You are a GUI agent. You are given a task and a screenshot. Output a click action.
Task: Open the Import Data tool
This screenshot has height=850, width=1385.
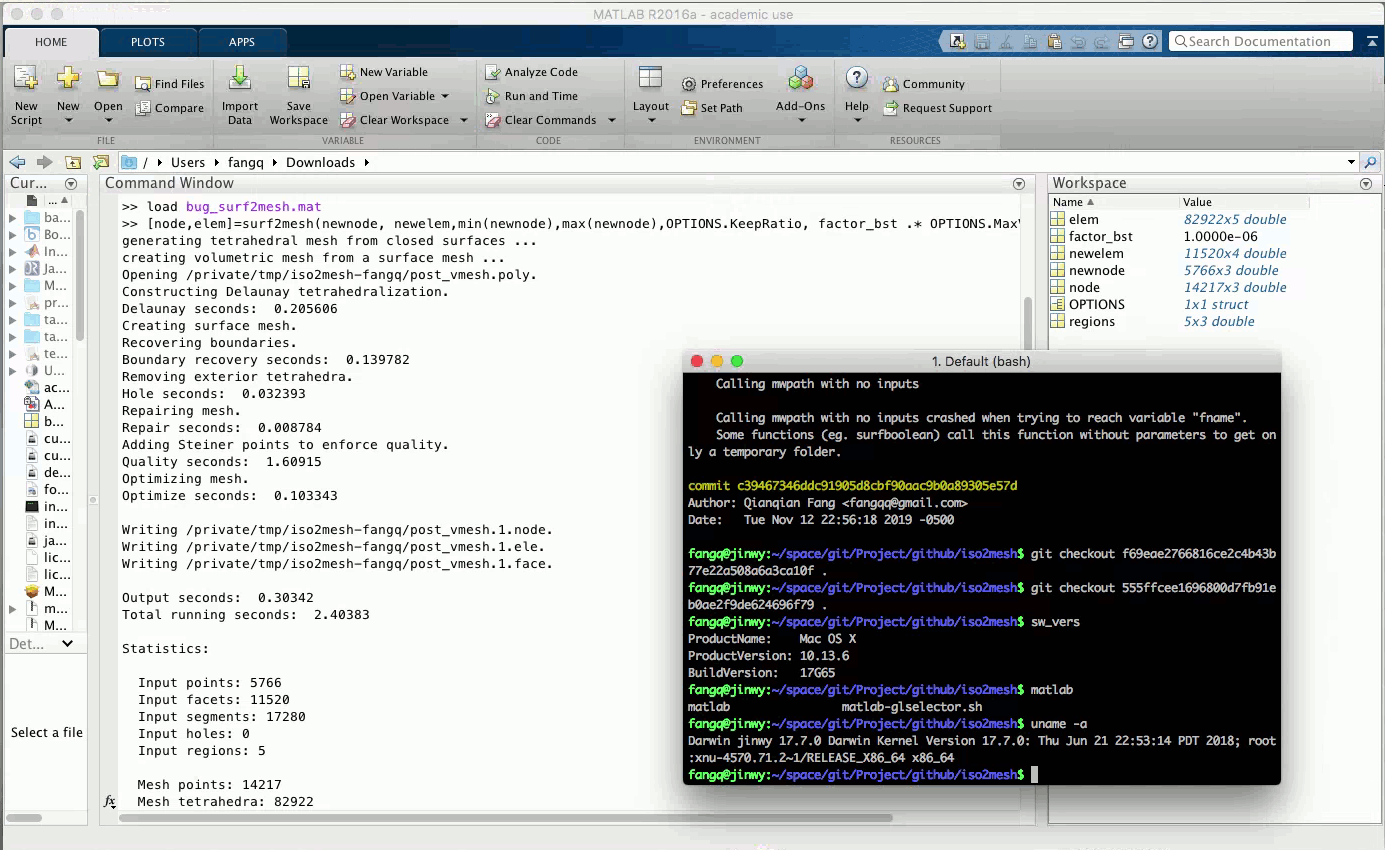pyautogui.click(x=240, y=95)
